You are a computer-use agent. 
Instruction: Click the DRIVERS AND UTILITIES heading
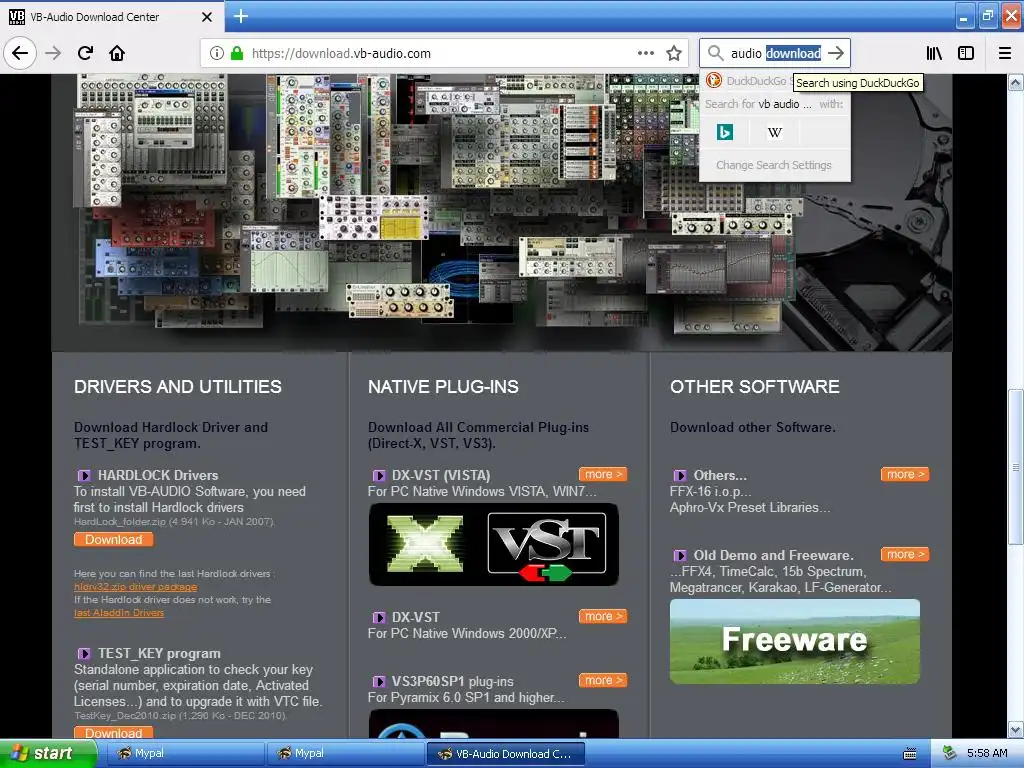coord(178,387)
